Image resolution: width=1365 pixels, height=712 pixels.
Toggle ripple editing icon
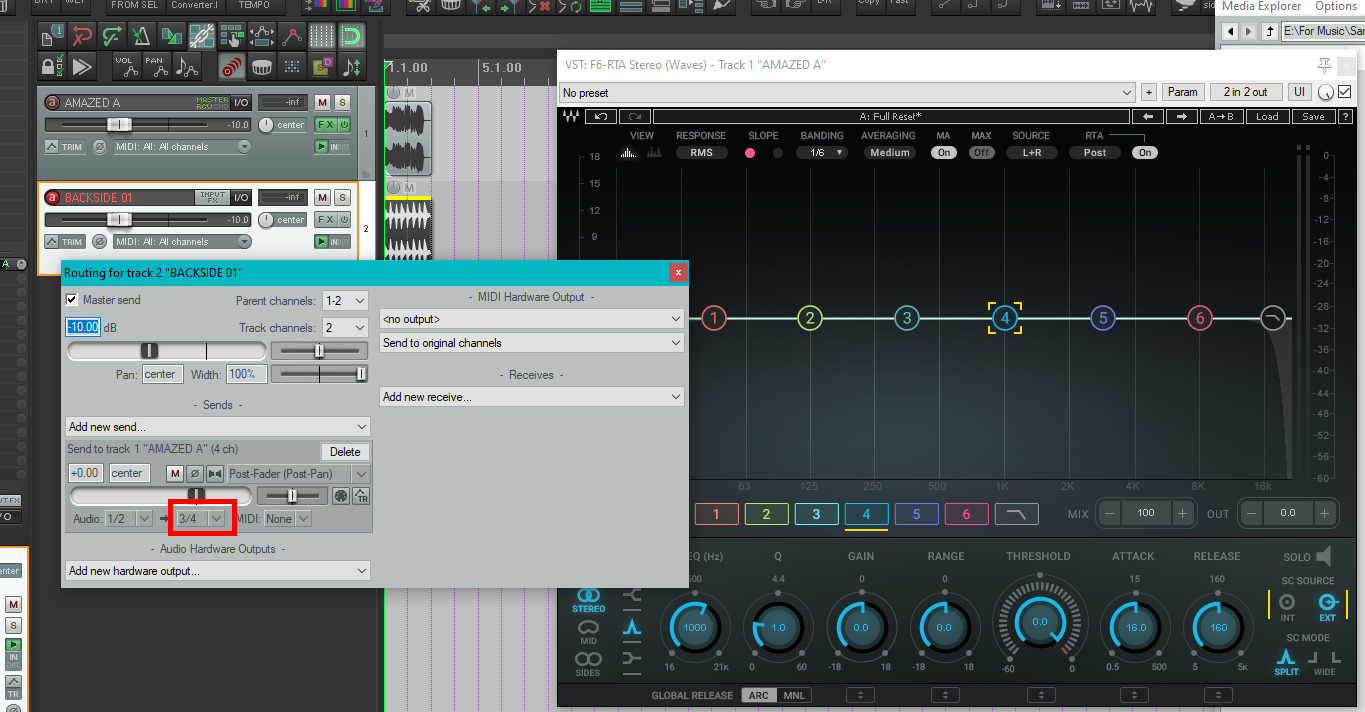point(231,38)
